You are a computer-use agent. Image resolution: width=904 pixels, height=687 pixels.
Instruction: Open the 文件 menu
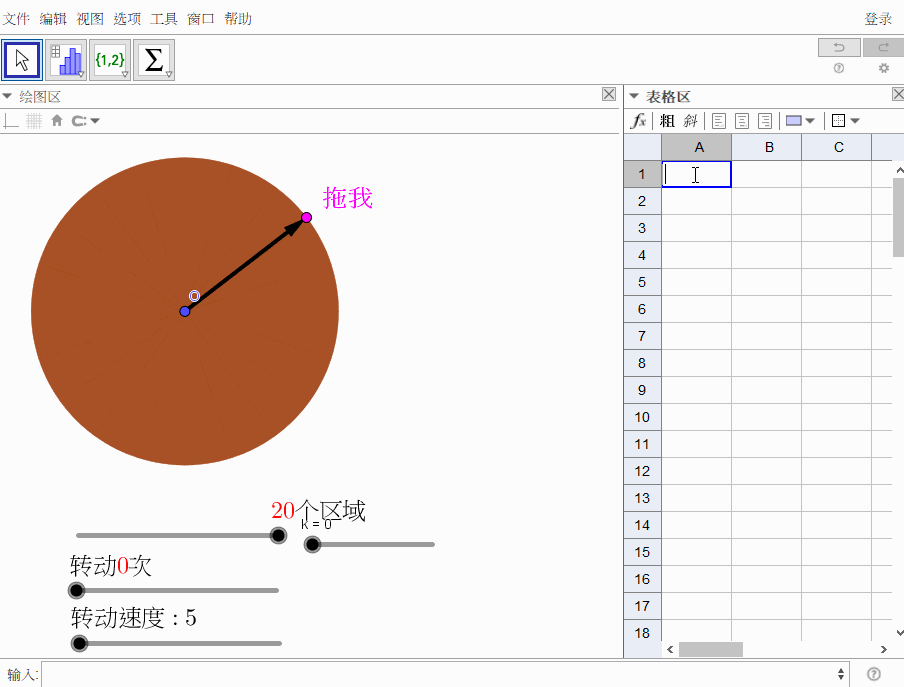point(16,19)
